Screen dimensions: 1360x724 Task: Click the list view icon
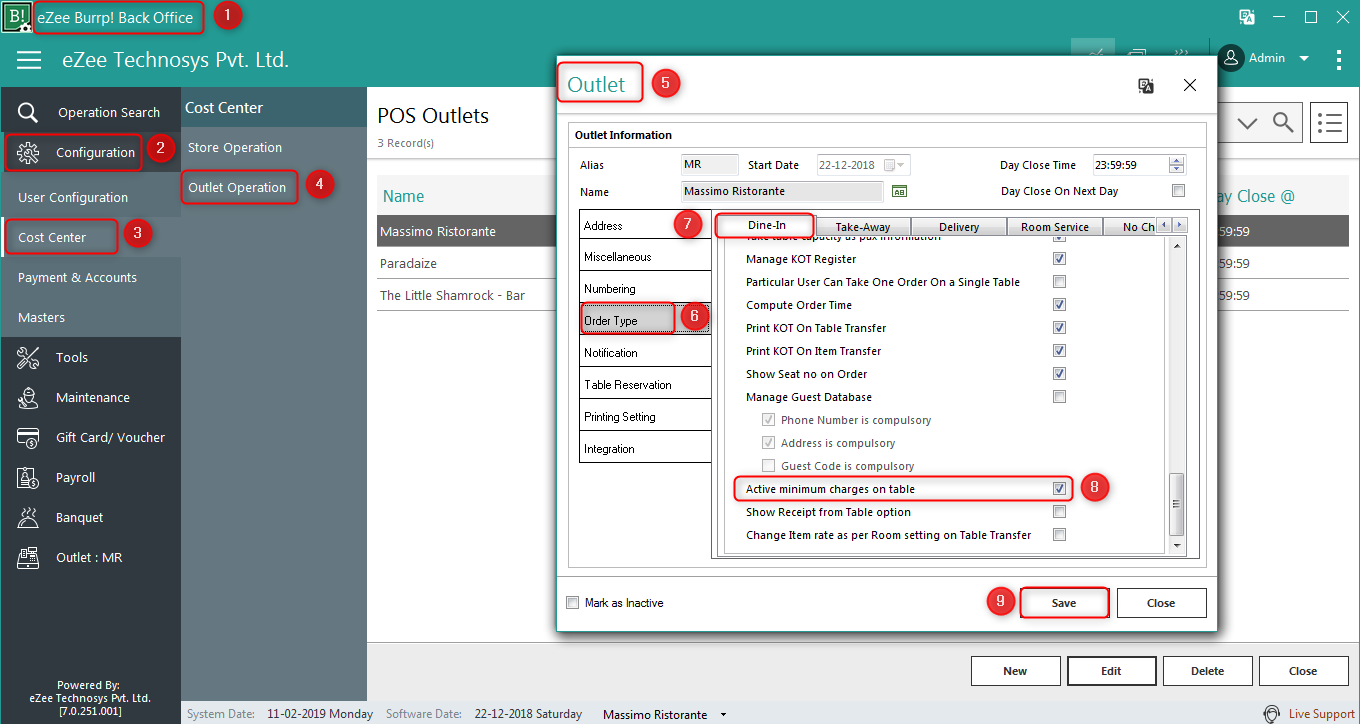click(x=1328, y=123)
